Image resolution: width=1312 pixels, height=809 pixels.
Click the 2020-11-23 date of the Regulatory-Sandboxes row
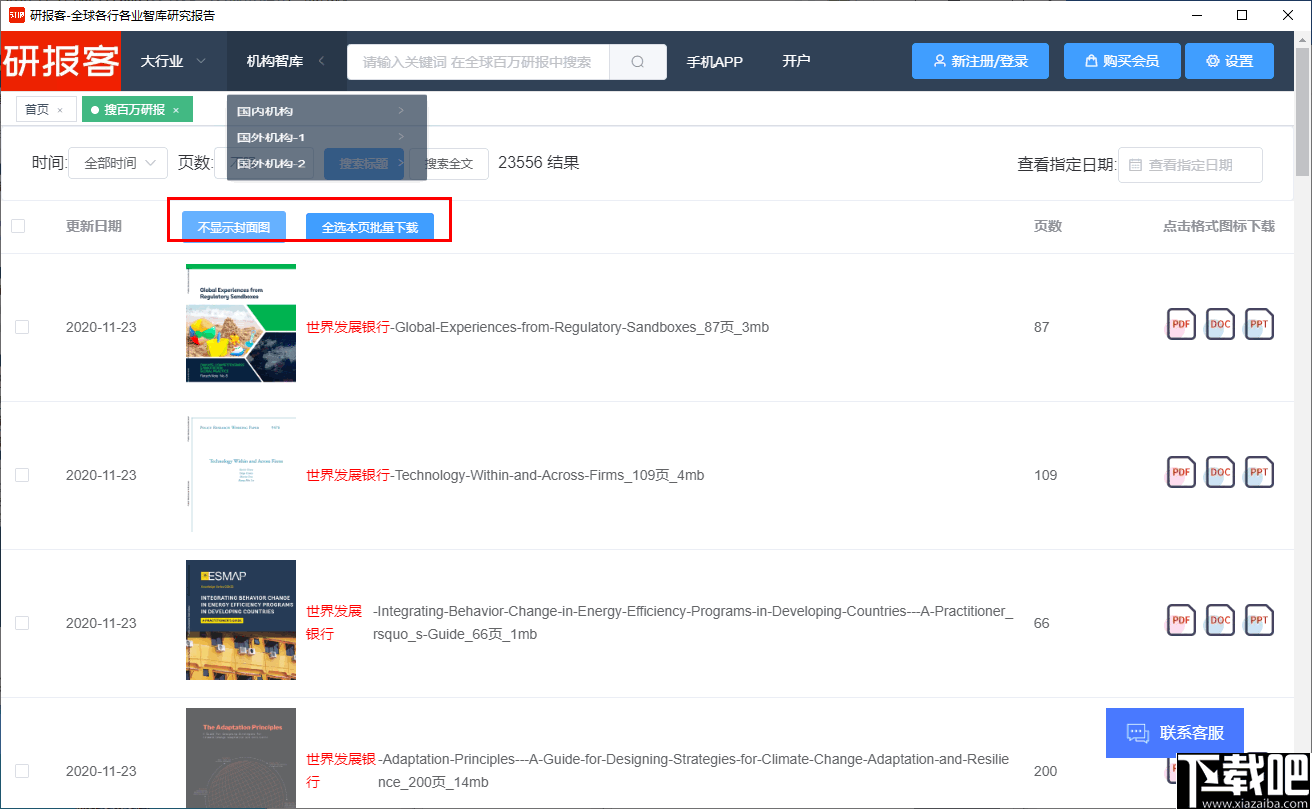[101, 327]
